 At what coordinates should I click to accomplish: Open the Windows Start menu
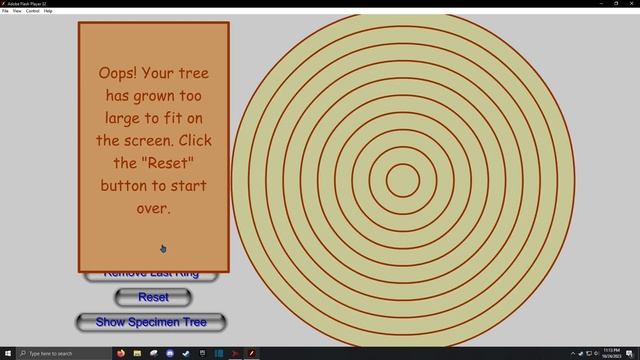coord(8,353)
